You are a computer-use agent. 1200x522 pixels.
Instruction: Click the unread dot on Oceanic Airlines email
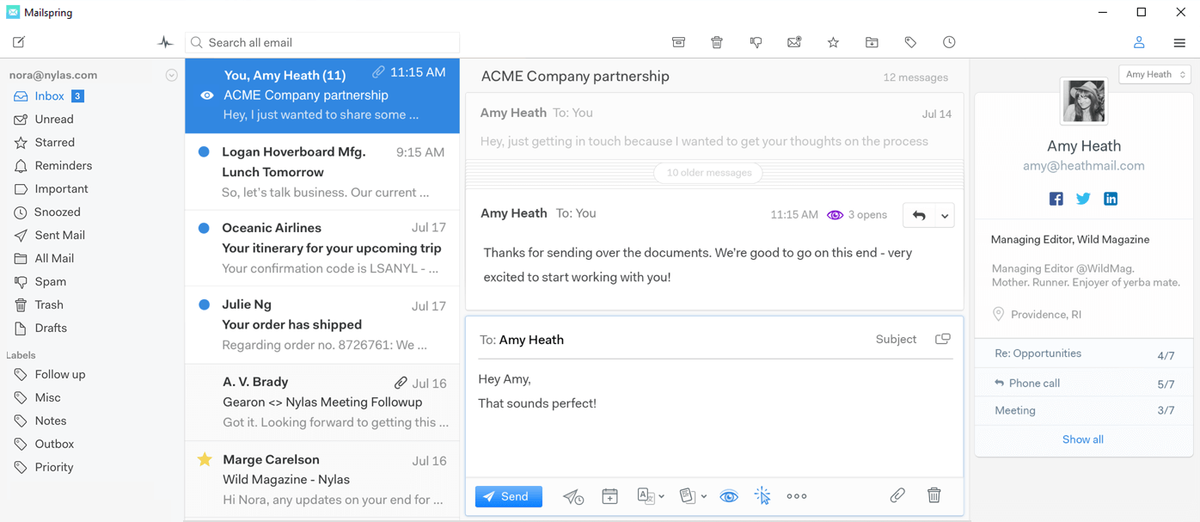(204, 228)
